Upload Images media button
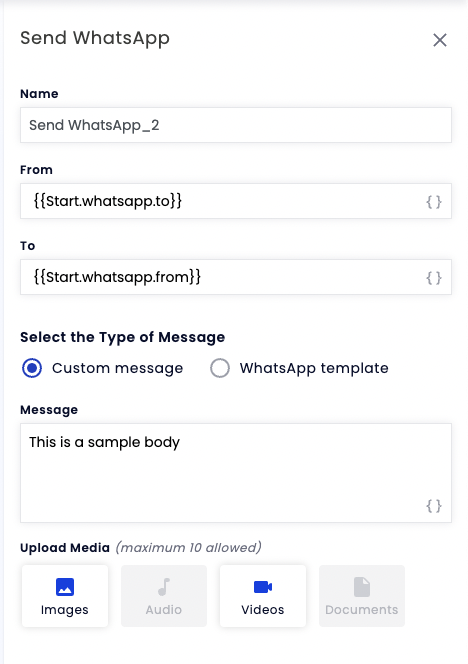The height and width of the screenshot is (664, 468). point(65,596)
